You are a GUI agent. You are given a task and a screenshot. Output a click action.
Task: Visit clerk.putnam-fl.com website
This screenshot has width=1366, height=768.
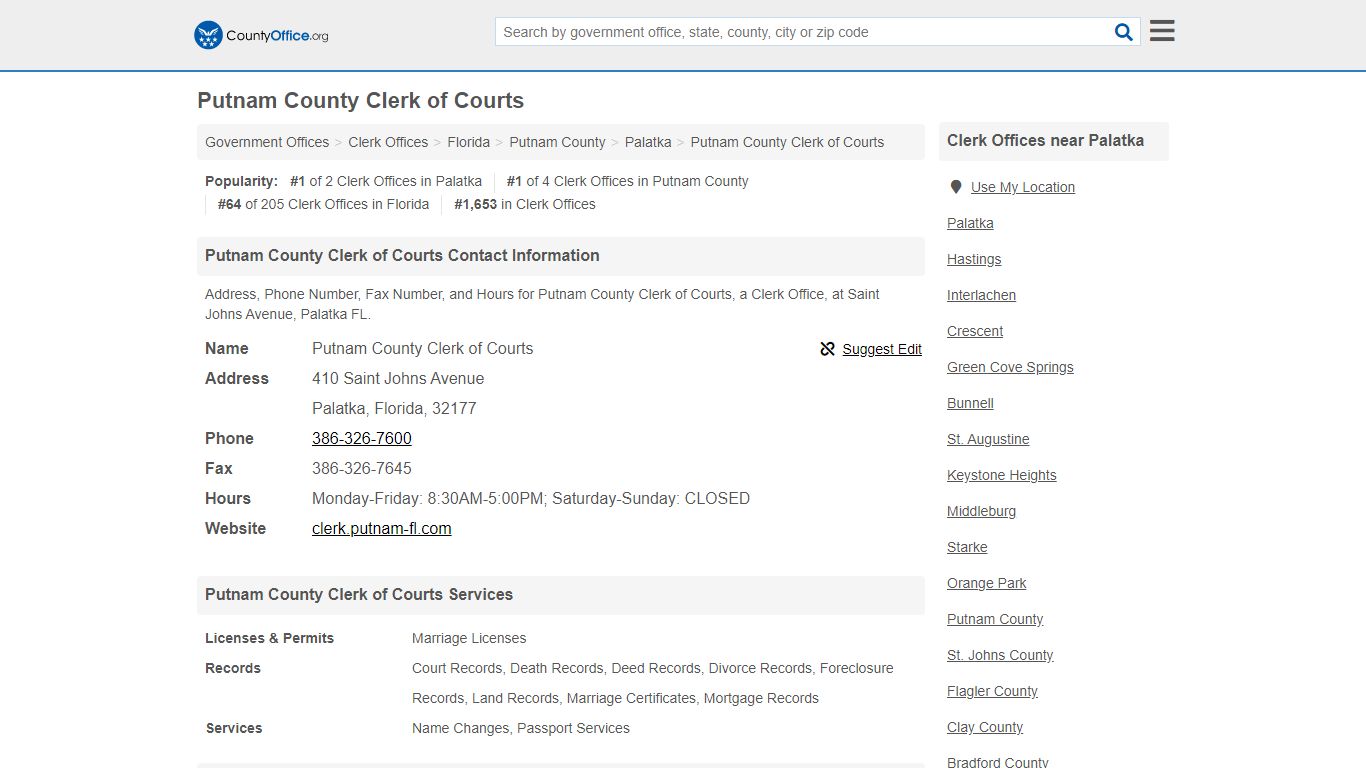point(382,528)
